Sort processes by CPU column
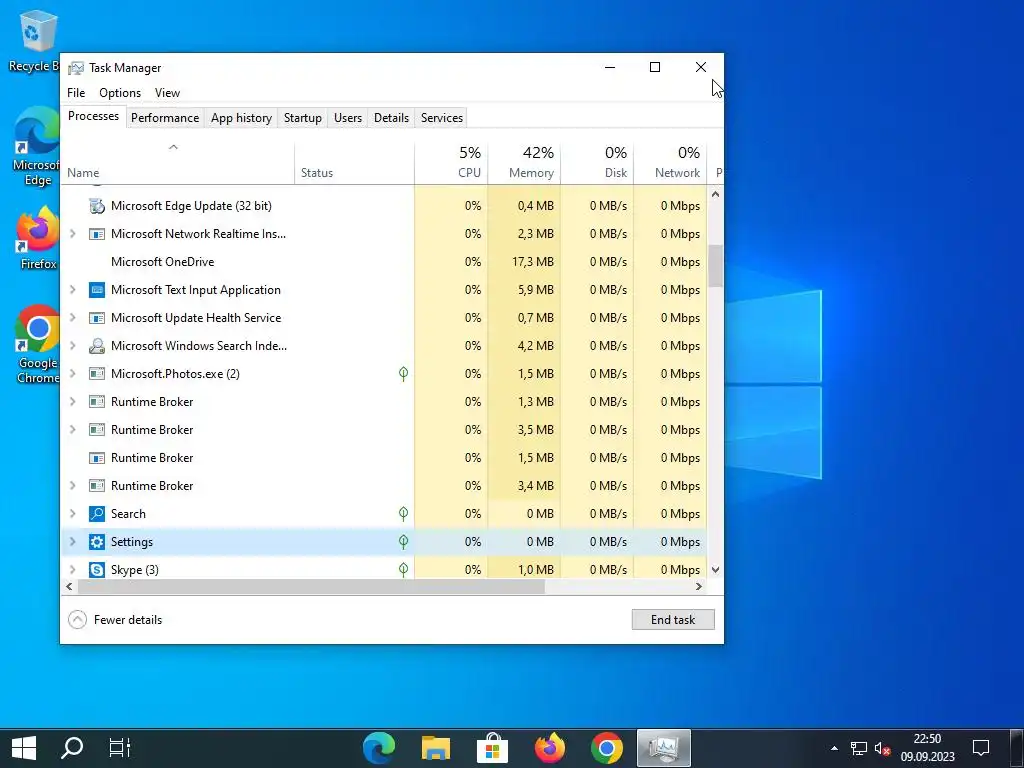Viewport: 1024px width, 768px height. [x=451, y=163]
